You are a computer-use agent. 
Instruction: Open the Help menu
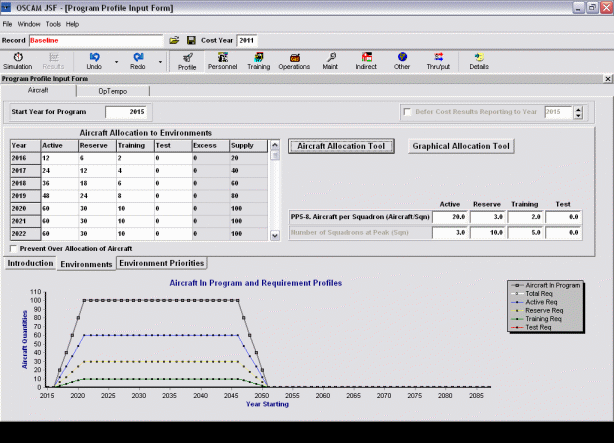pos(72,24)
